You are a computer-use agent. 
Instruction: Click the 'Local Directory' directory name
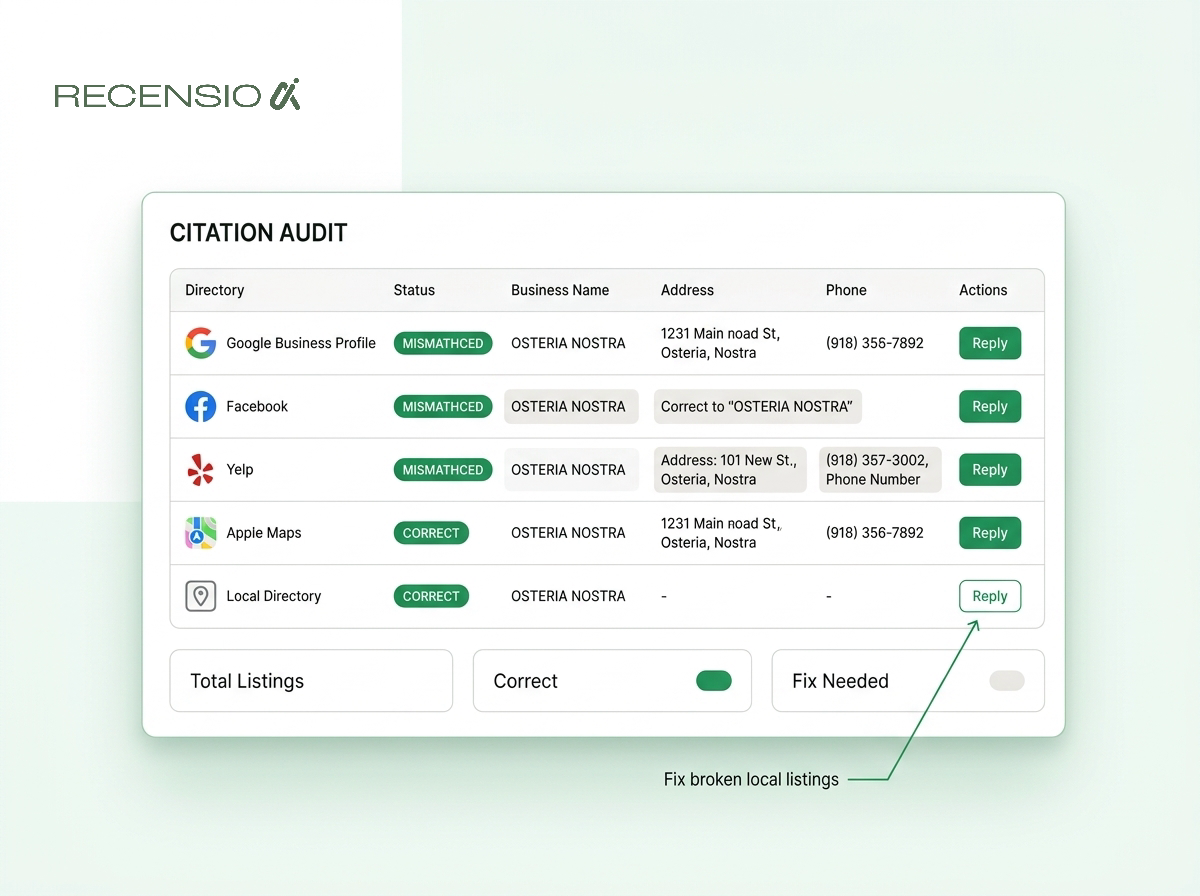pos(274,596)
